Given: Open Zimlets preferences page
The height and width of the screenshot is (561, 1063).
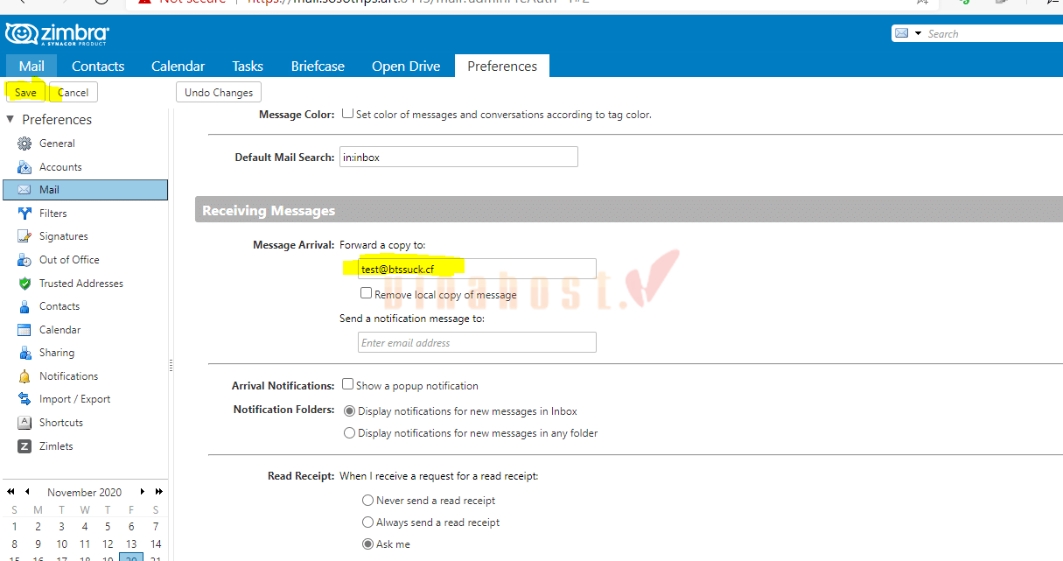Looking at the screenshot, I should (x=56, y=446).
